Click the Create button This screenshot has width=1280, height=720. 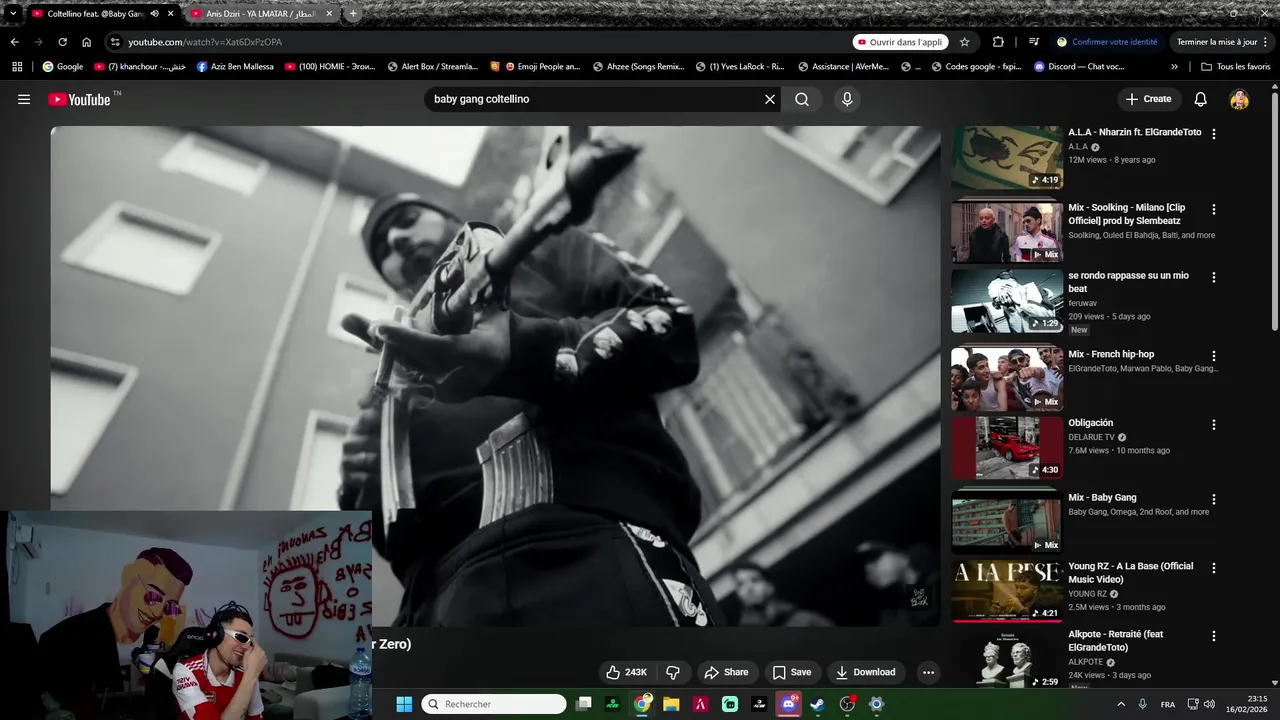1148,99
